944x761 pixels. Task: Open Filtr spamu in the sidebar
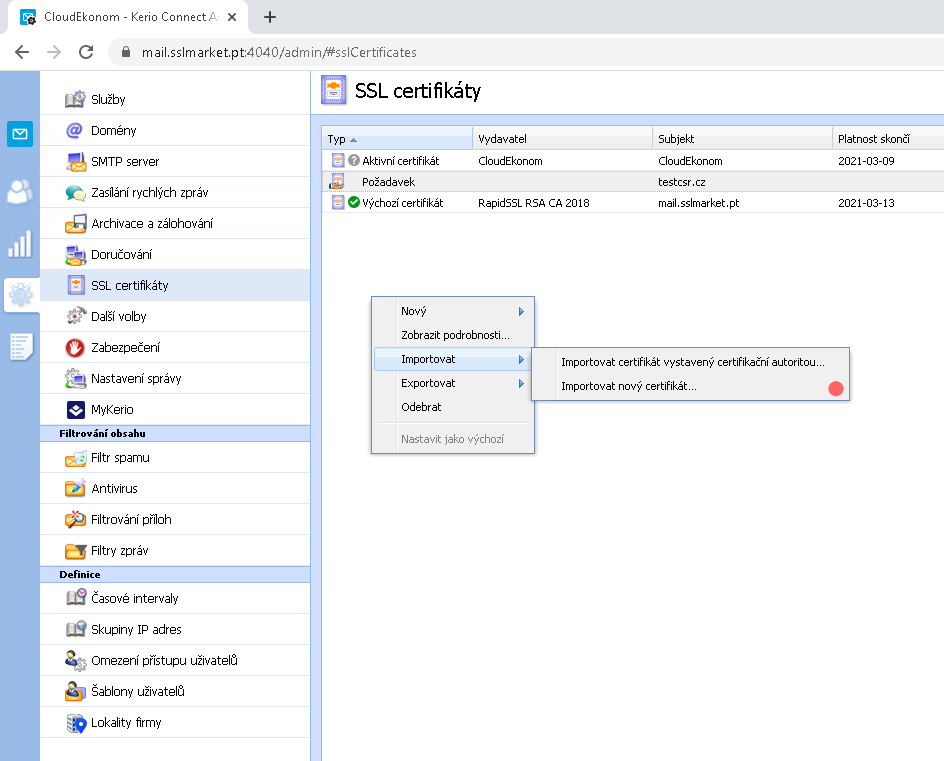pyautogui.click(x=120, y=458)
